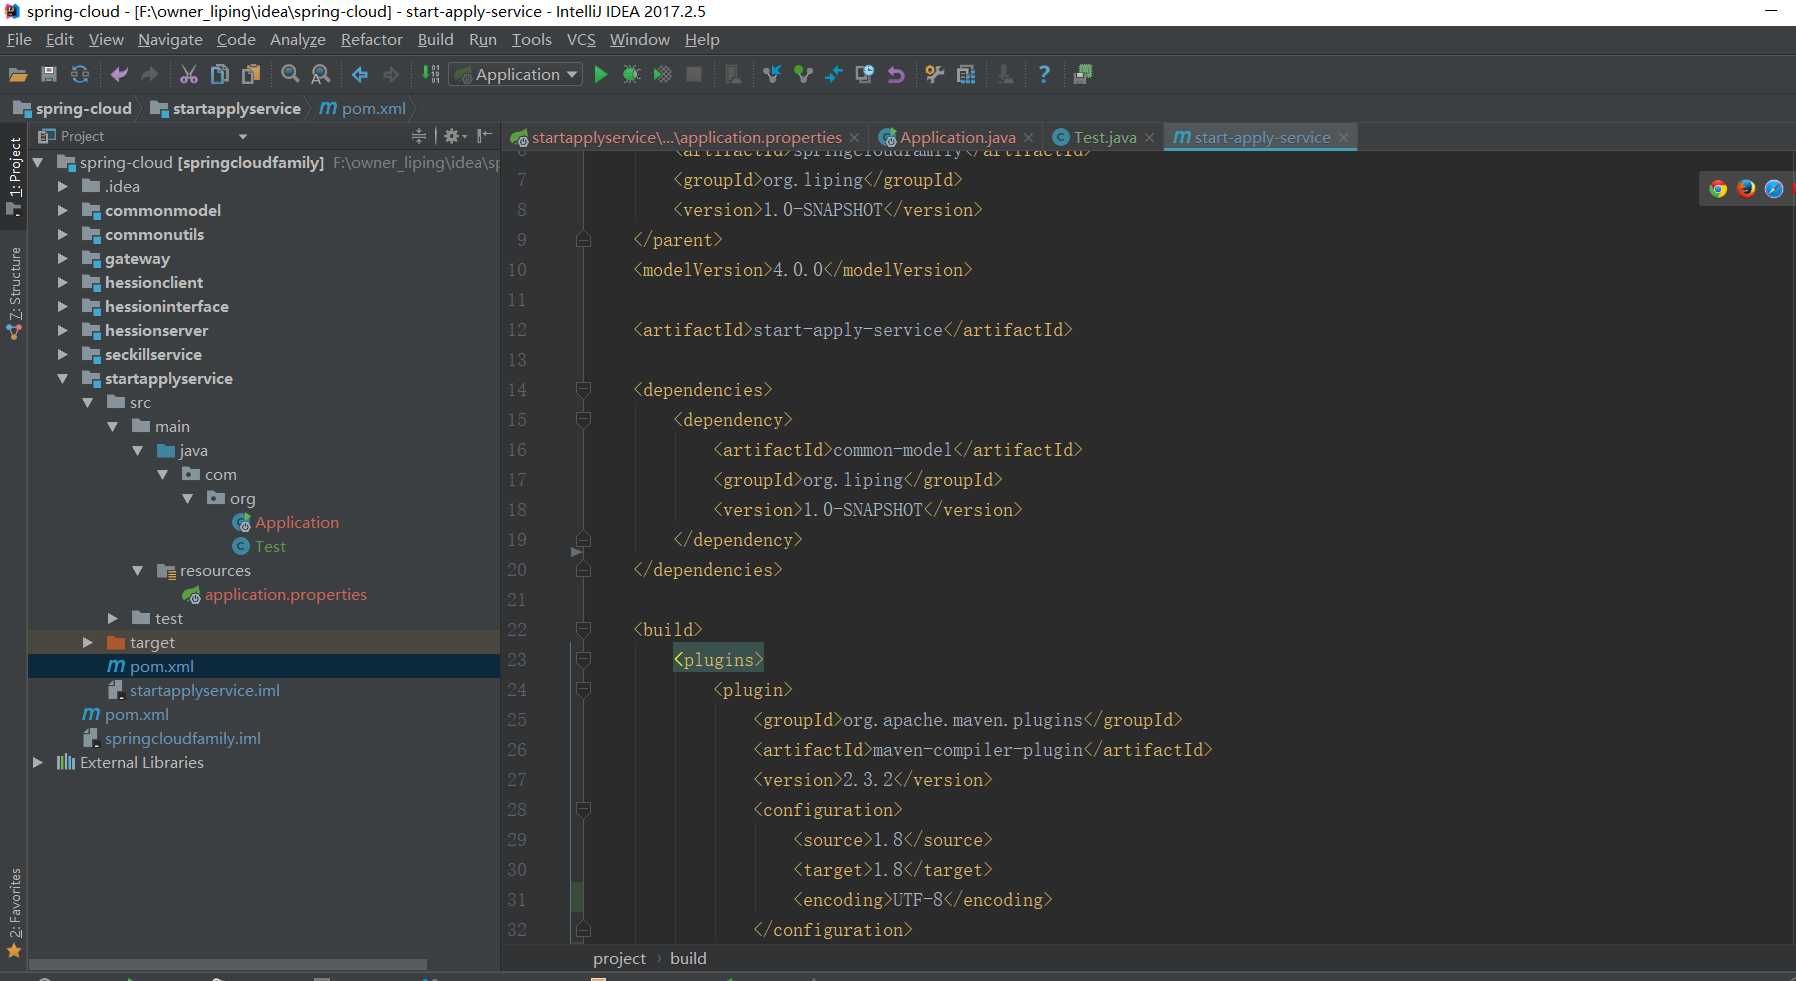Open in Chrome browser icon
This screenshot has height=981, width=1796.
click(x=1718, y=189)
